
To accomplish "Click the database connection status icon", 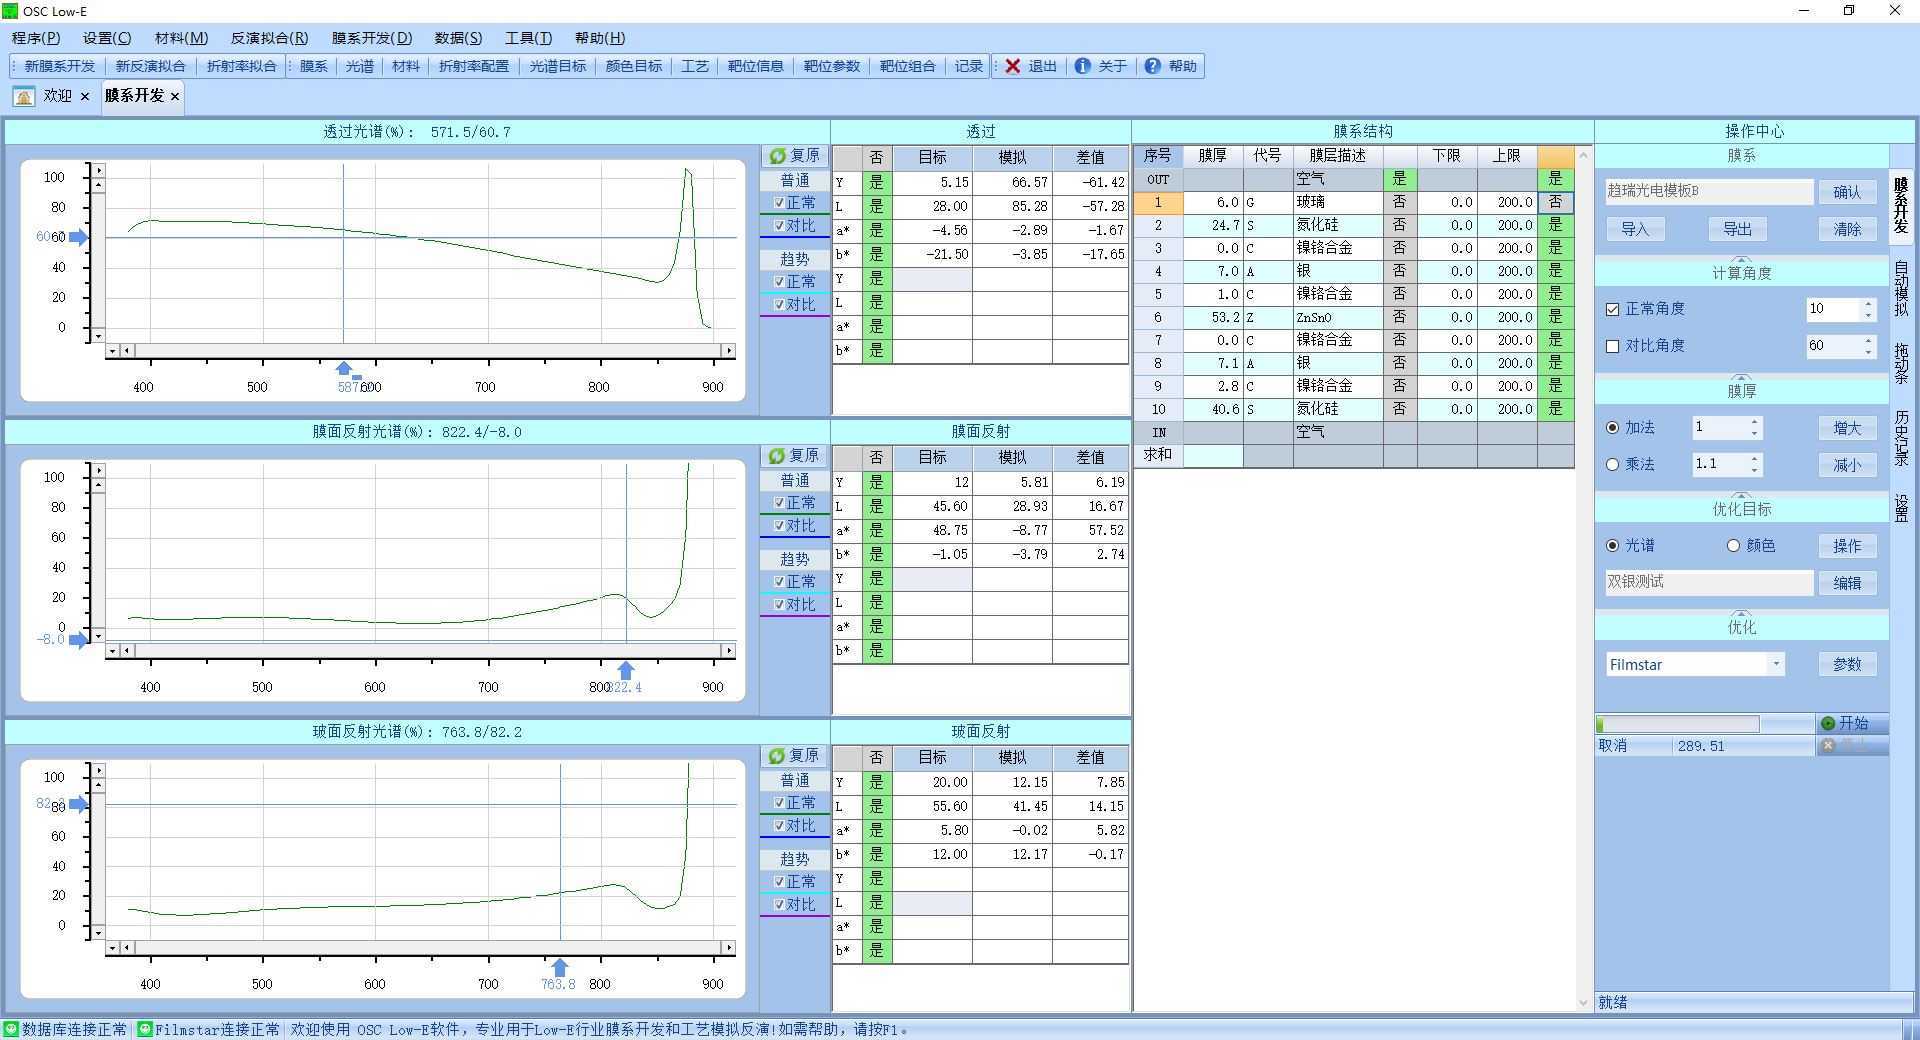I will 11,1029.
